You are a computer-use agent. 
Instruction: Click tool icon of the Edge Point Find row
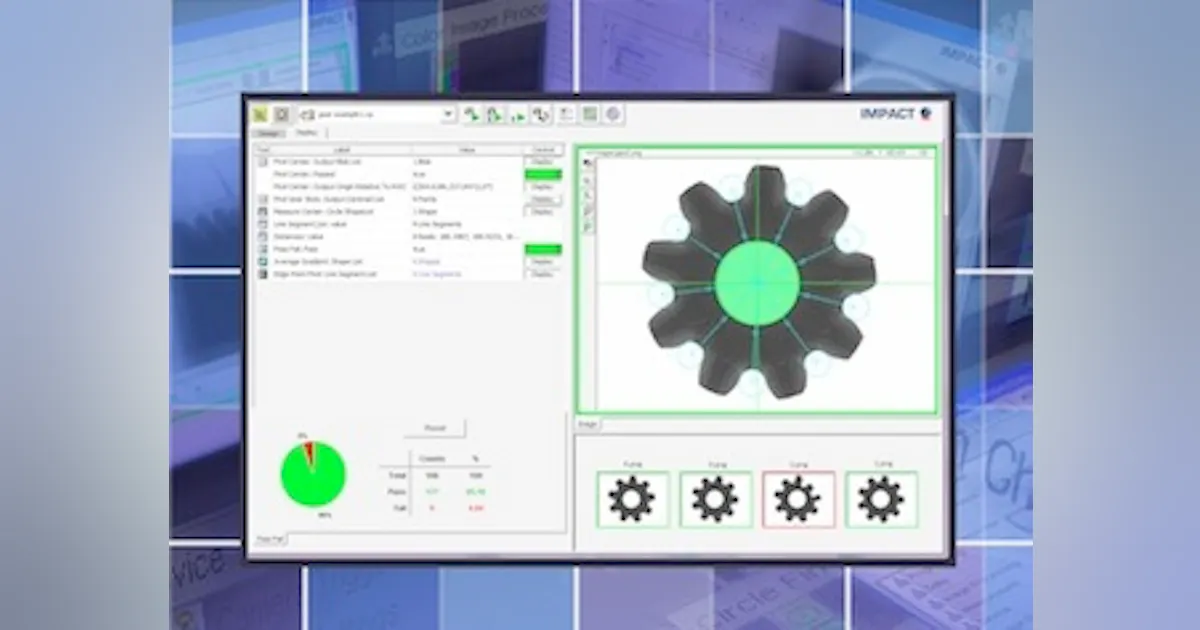click(x=262, y=274)
